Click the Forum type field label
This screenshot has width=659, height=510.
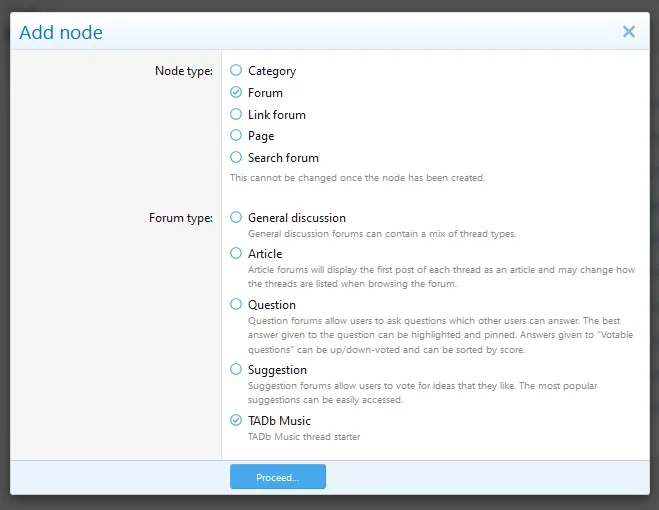181,218
